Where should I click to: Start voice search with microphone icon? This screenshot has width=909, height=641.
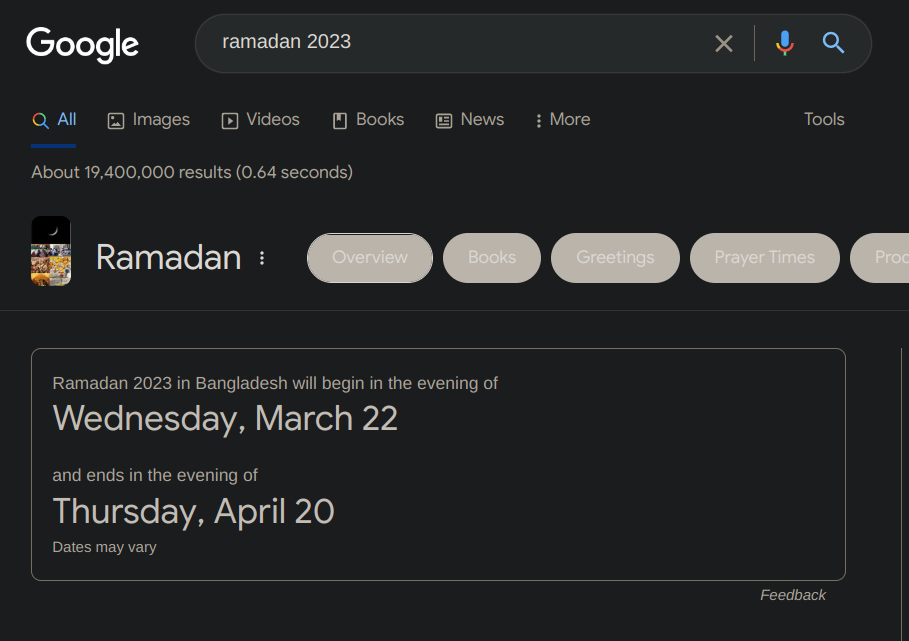coord(785,43)
